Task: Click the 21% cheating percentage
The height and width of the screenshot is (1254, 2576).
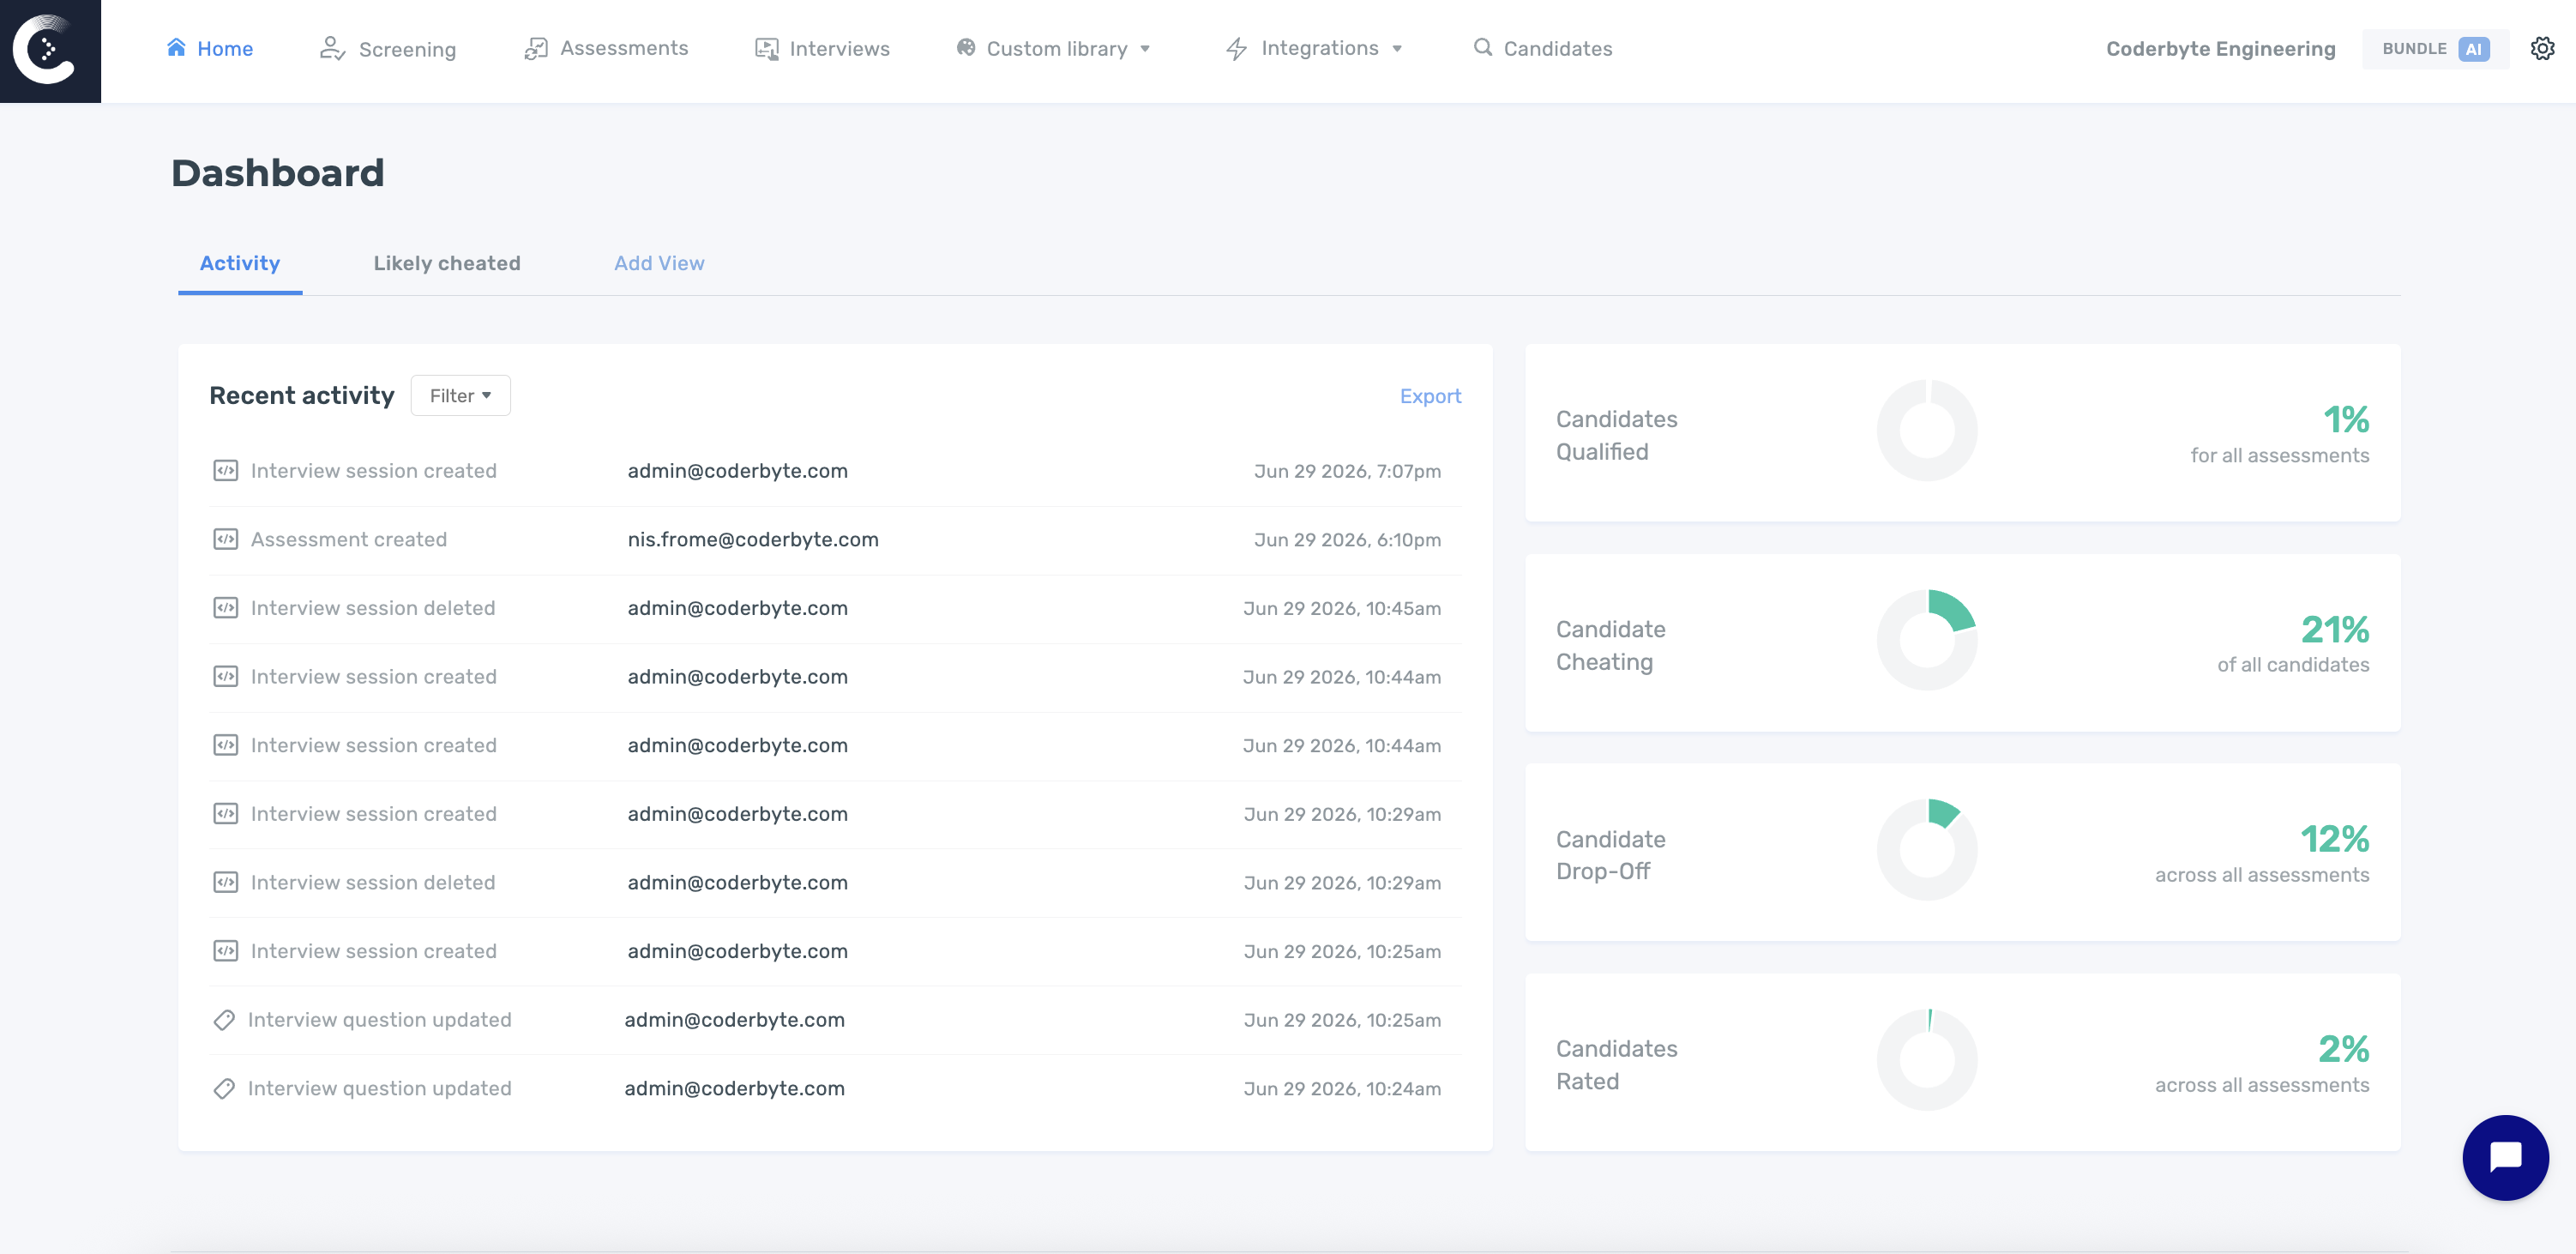Action: coord(2334,630)
